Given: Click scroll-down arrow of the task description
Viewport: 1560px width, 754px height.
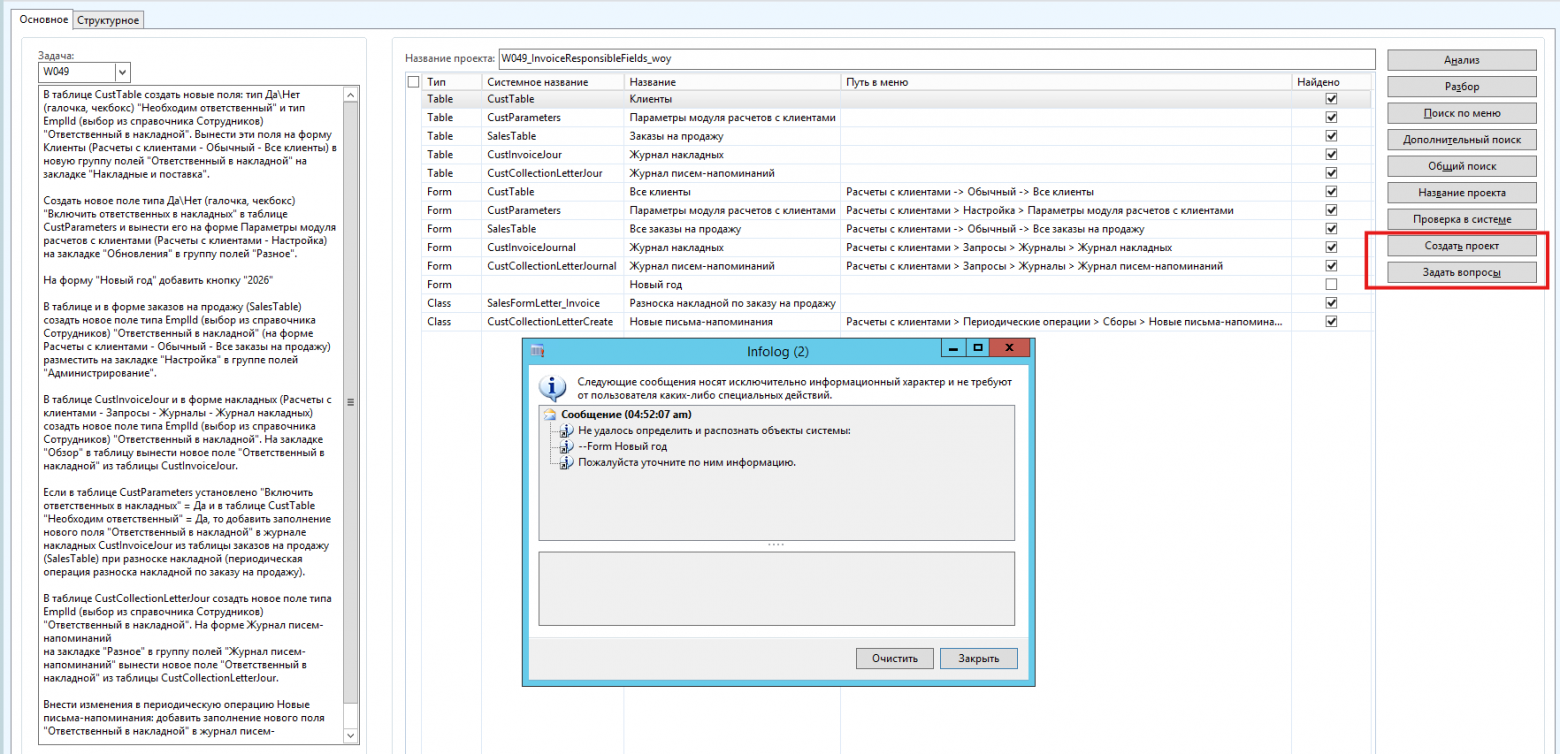Looking at the screenshot, I should click(350, 735).
